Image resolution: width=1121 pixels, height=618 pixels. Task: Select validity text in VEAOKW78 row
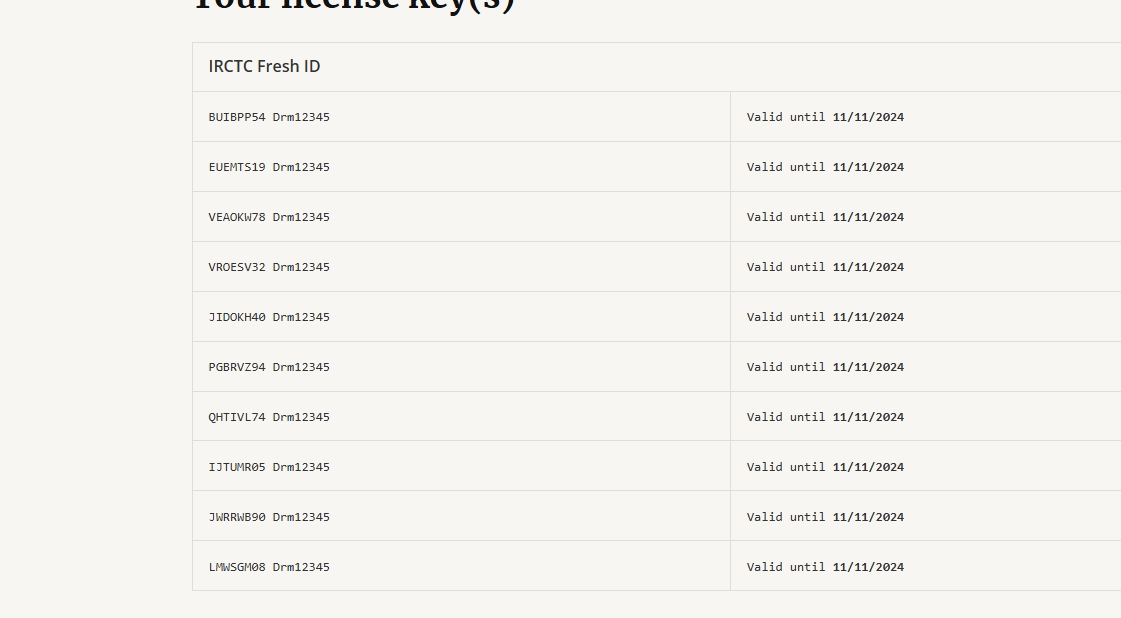(825, 217)
